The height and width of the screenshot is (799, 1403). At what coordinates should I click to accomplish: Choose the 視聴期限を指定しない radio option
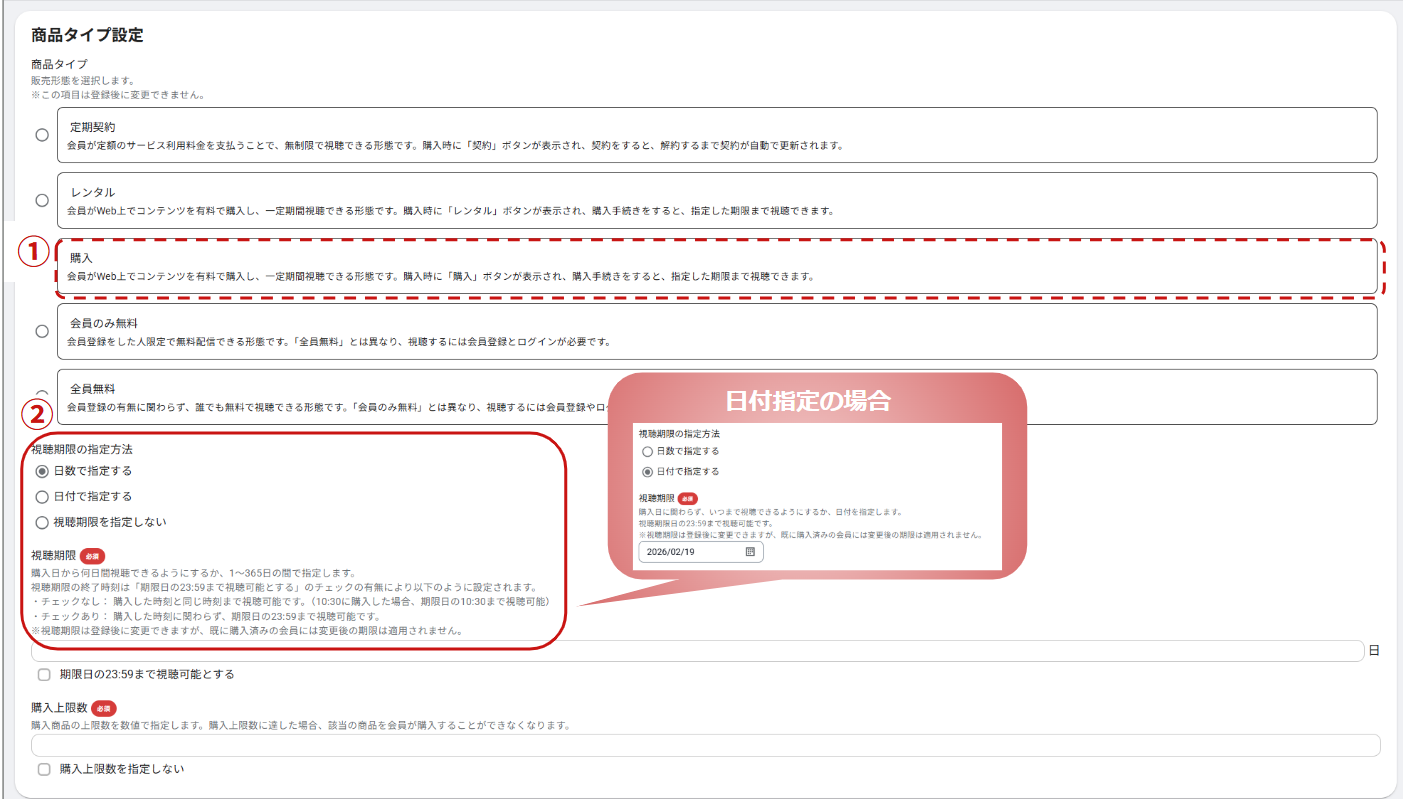click(x=42, y=522)
